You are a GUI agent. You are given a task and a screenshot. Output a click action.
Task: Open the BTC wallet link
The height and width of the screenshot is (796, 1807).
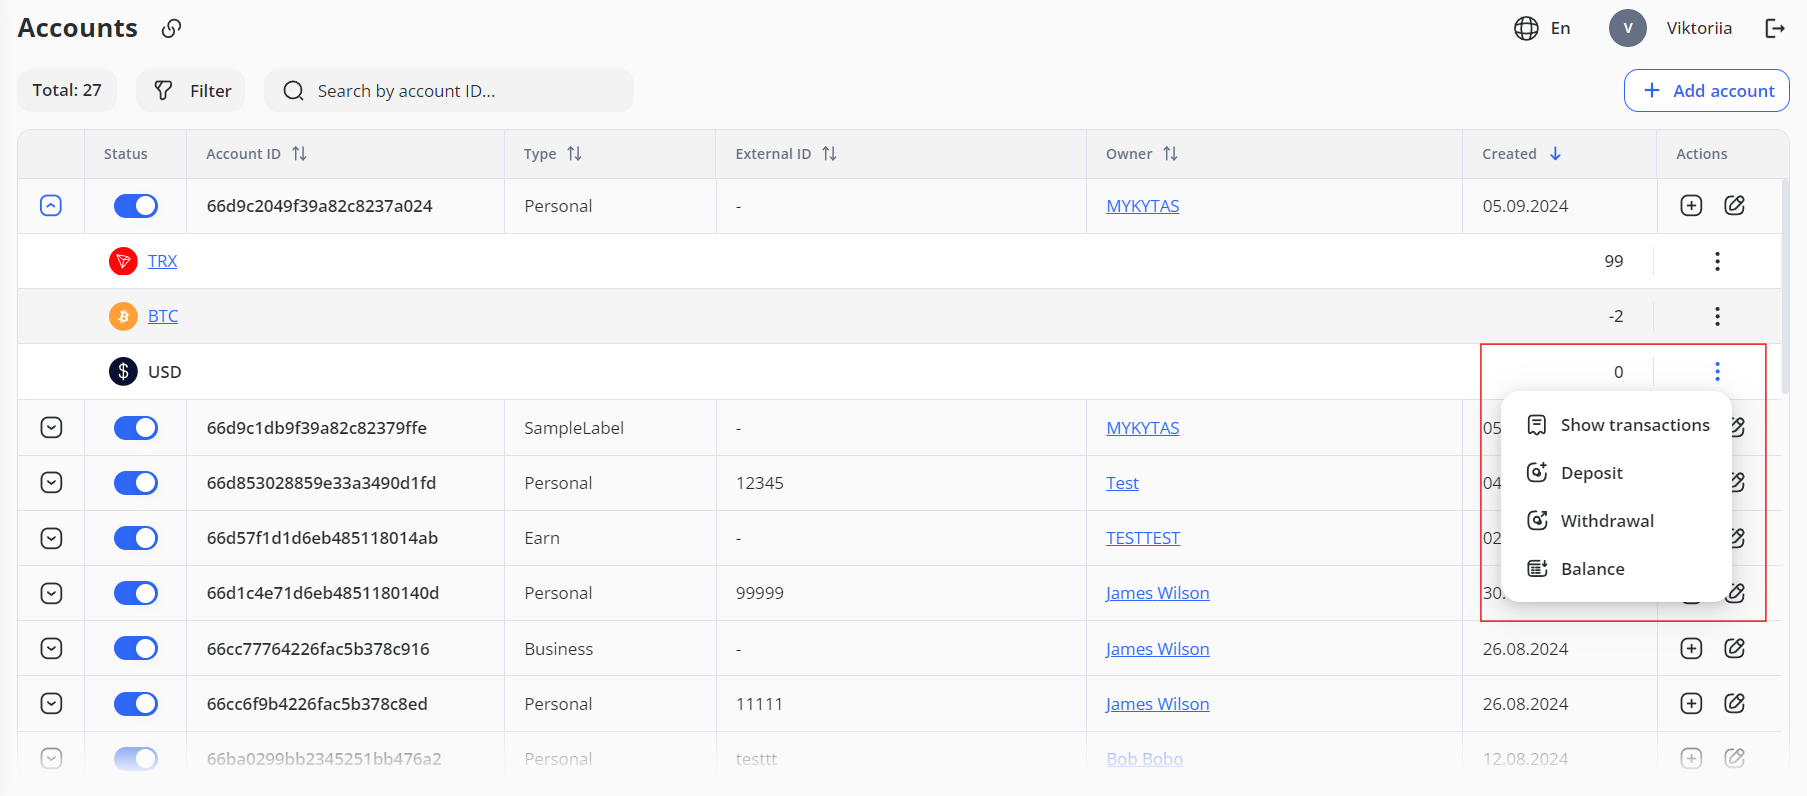pos(163,316)
